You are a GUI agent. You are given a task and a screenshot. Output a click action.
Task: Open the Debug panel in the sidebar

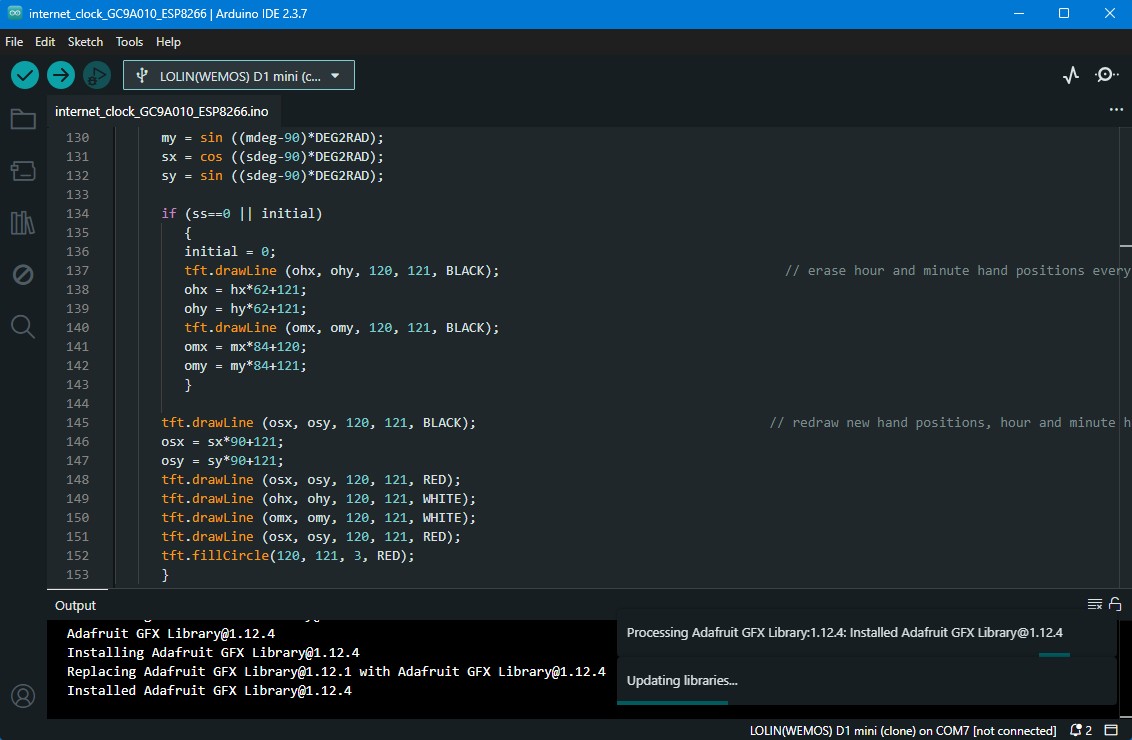click(23, 275)
